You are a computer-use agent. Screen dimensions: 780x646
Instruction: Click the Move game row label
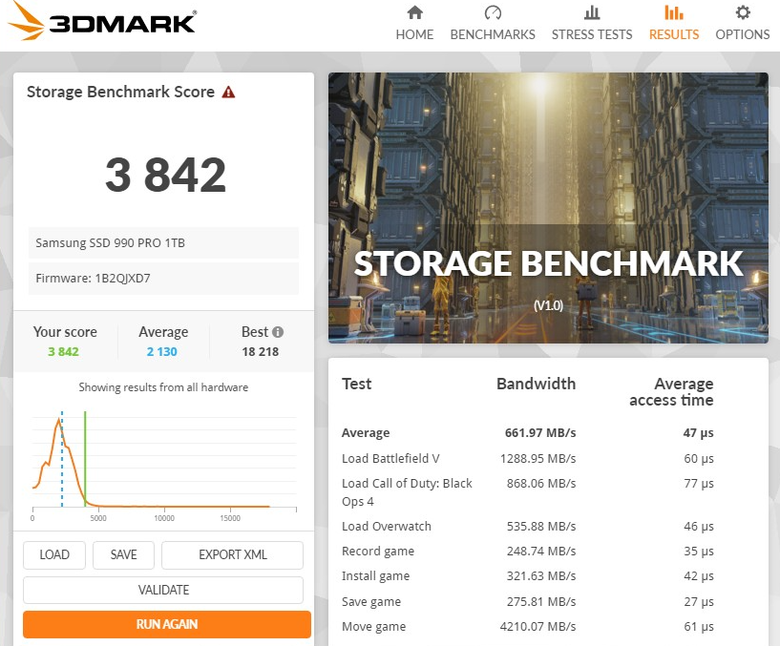(374, 627)
